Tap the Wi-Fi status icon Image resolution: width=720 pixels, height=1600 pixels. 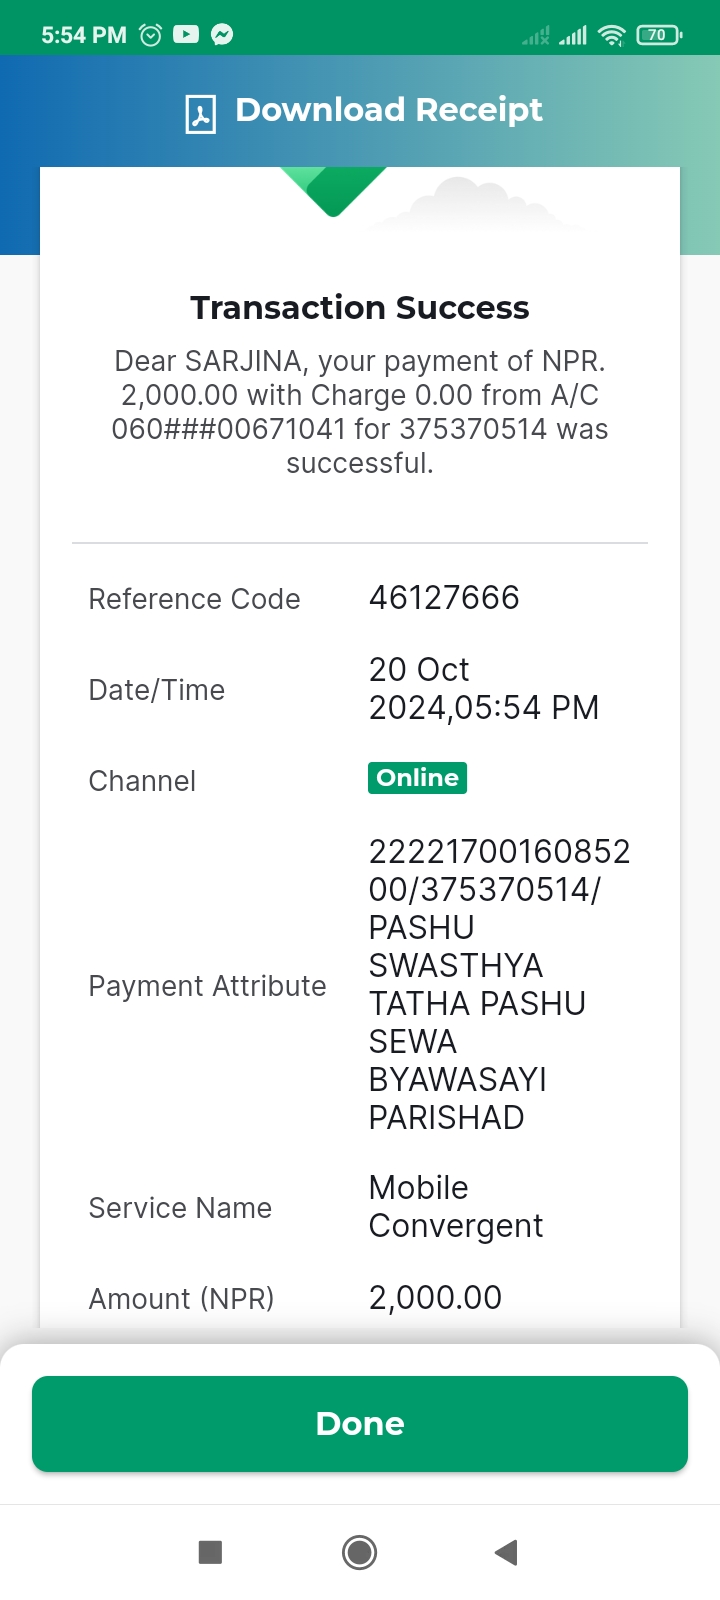click(x=611, y=35)
